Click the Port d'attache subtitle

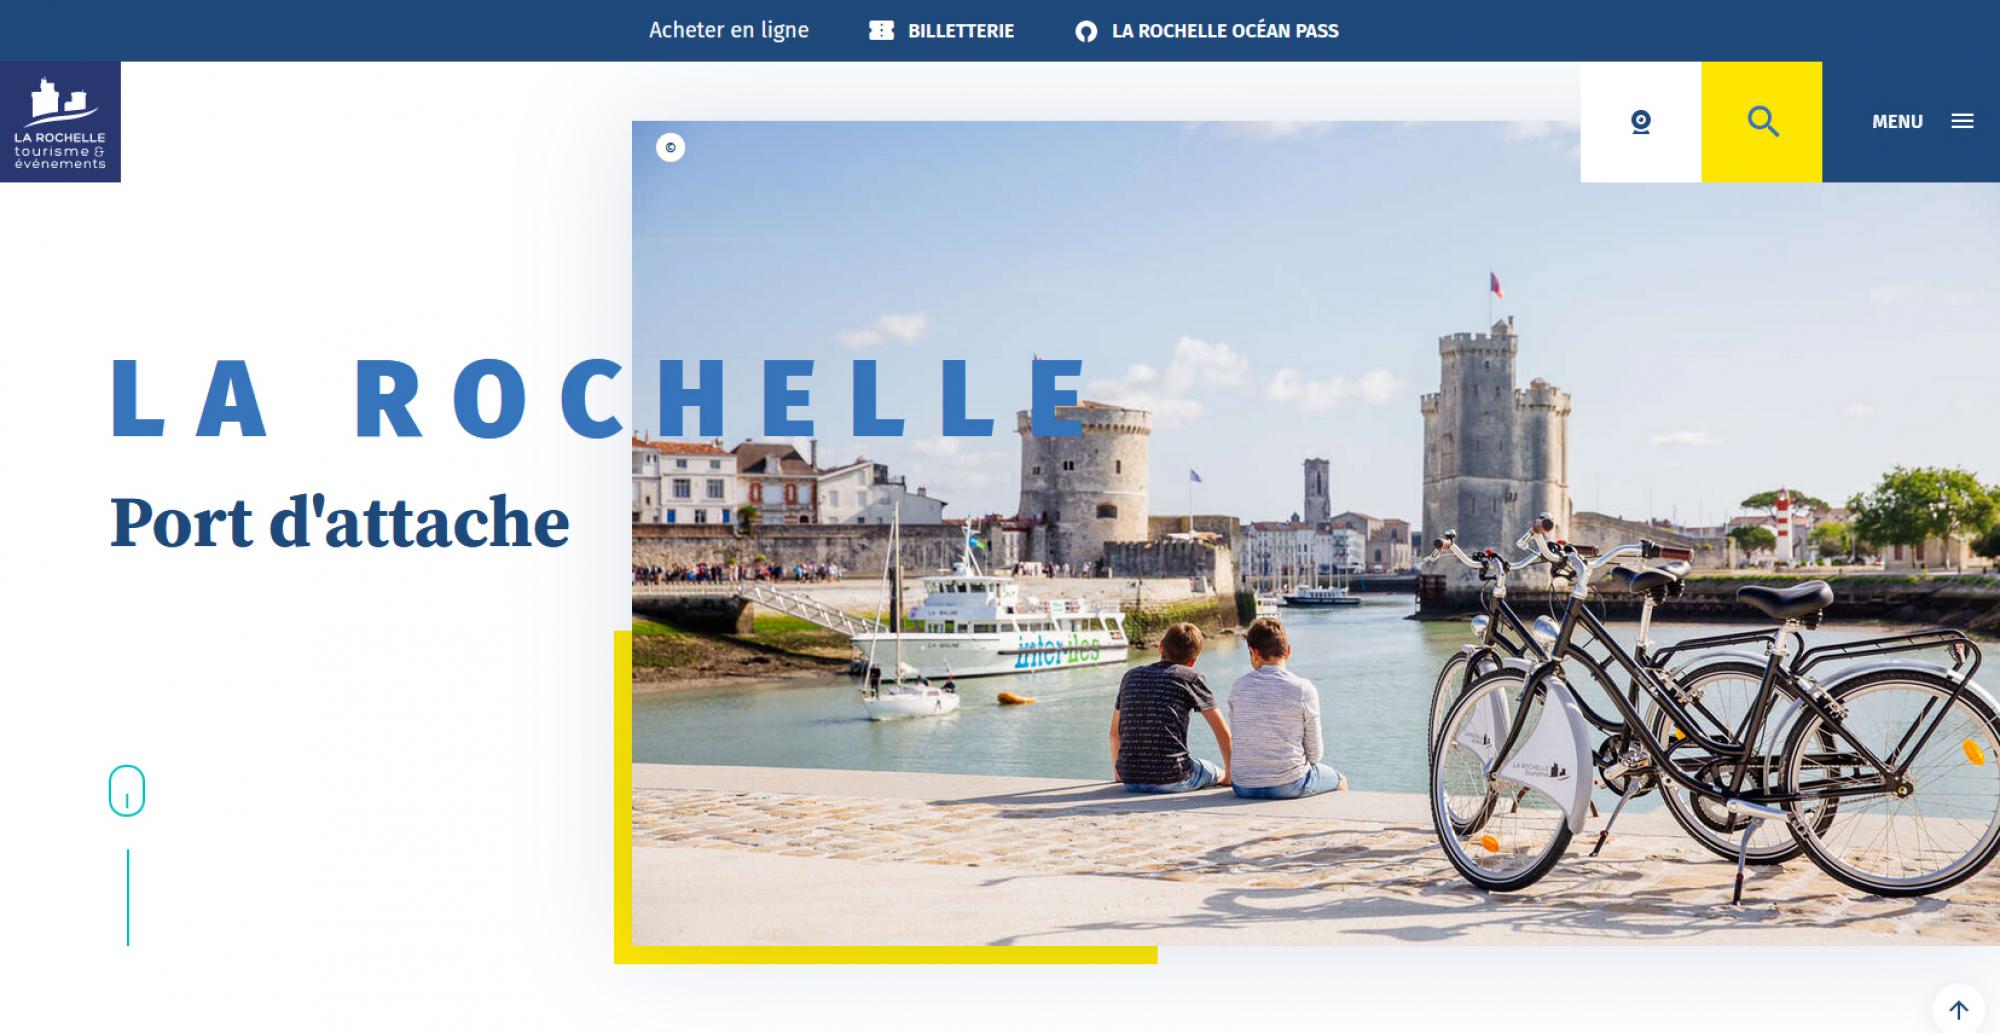point(340,522)
